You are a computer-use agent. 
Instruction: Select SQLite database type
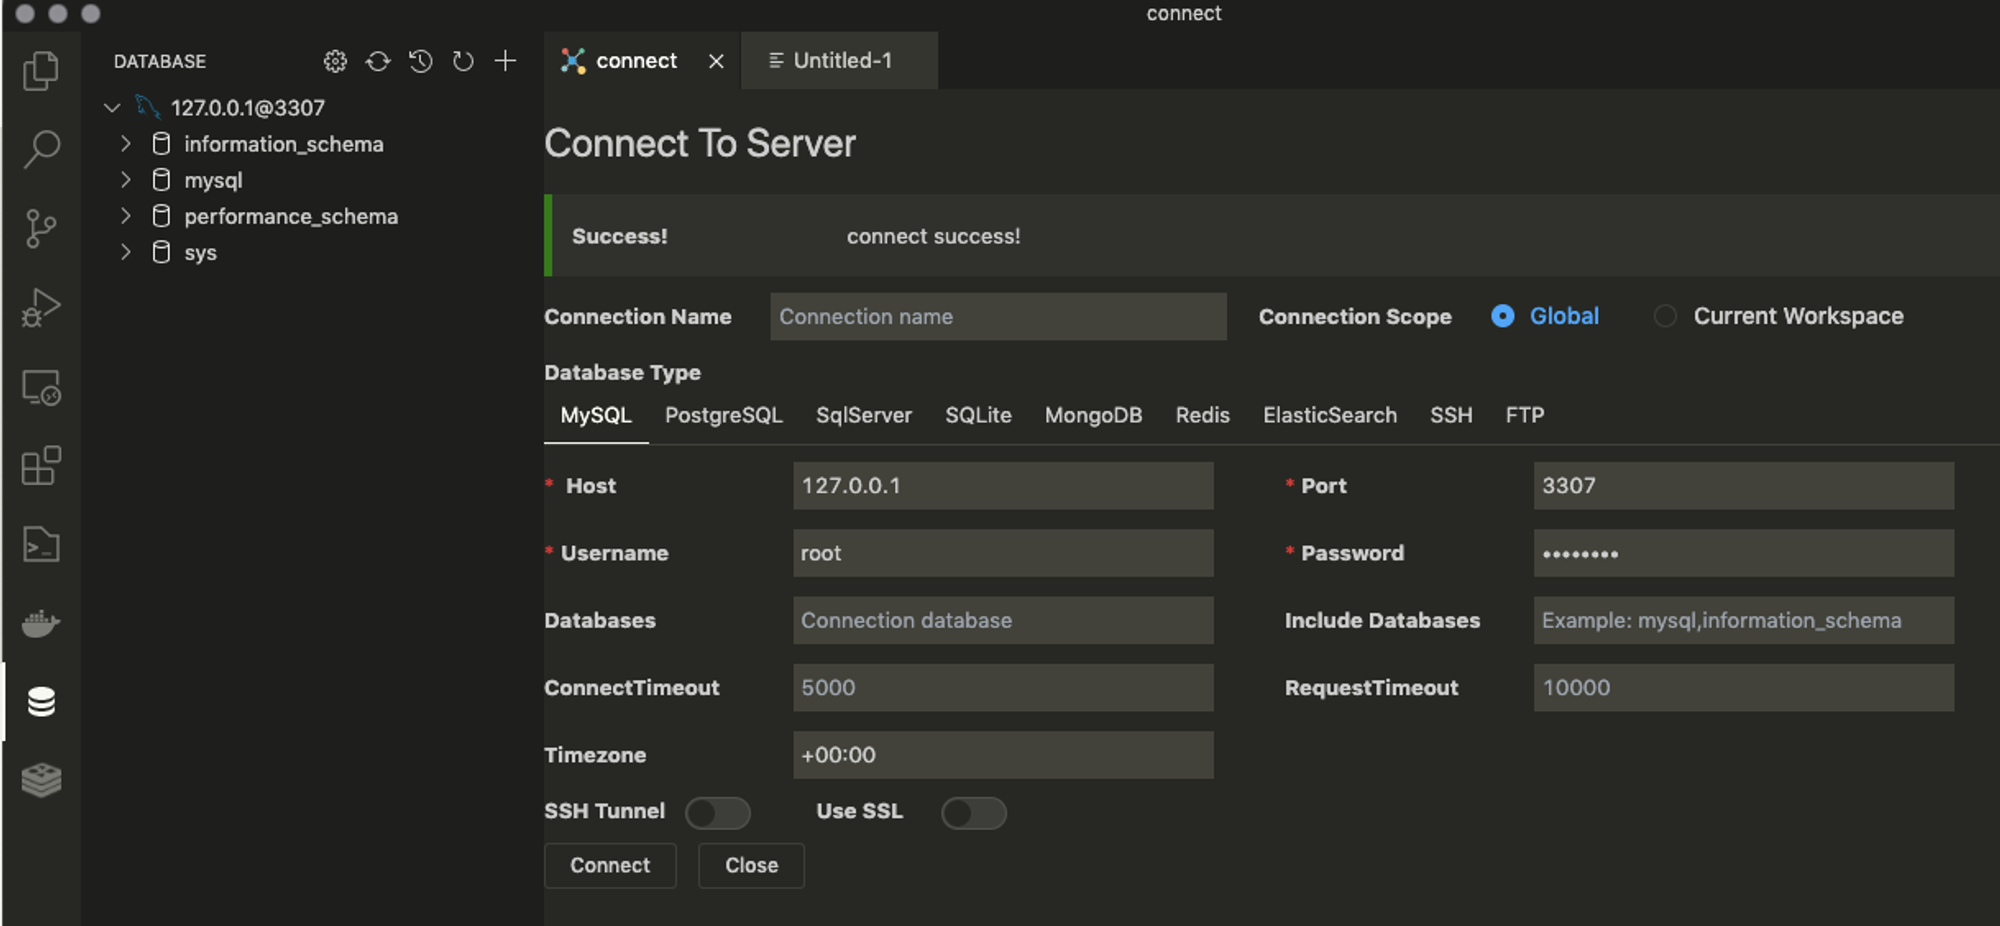tap(978, 415)
